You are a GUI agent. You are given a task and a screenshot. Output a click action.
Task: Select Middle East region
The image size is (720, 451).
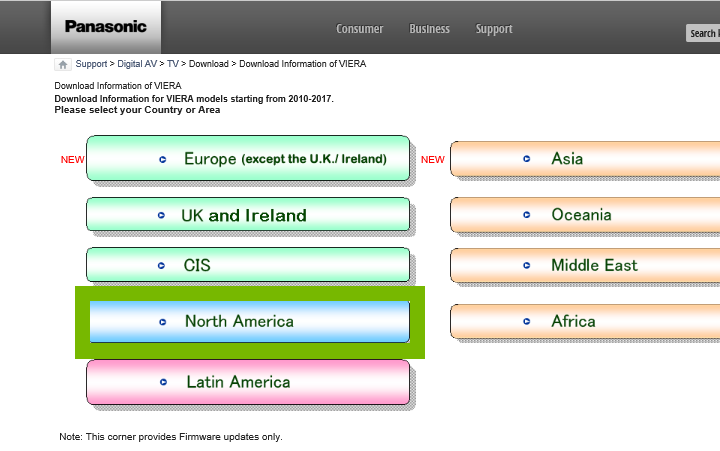tap(585, 265)
